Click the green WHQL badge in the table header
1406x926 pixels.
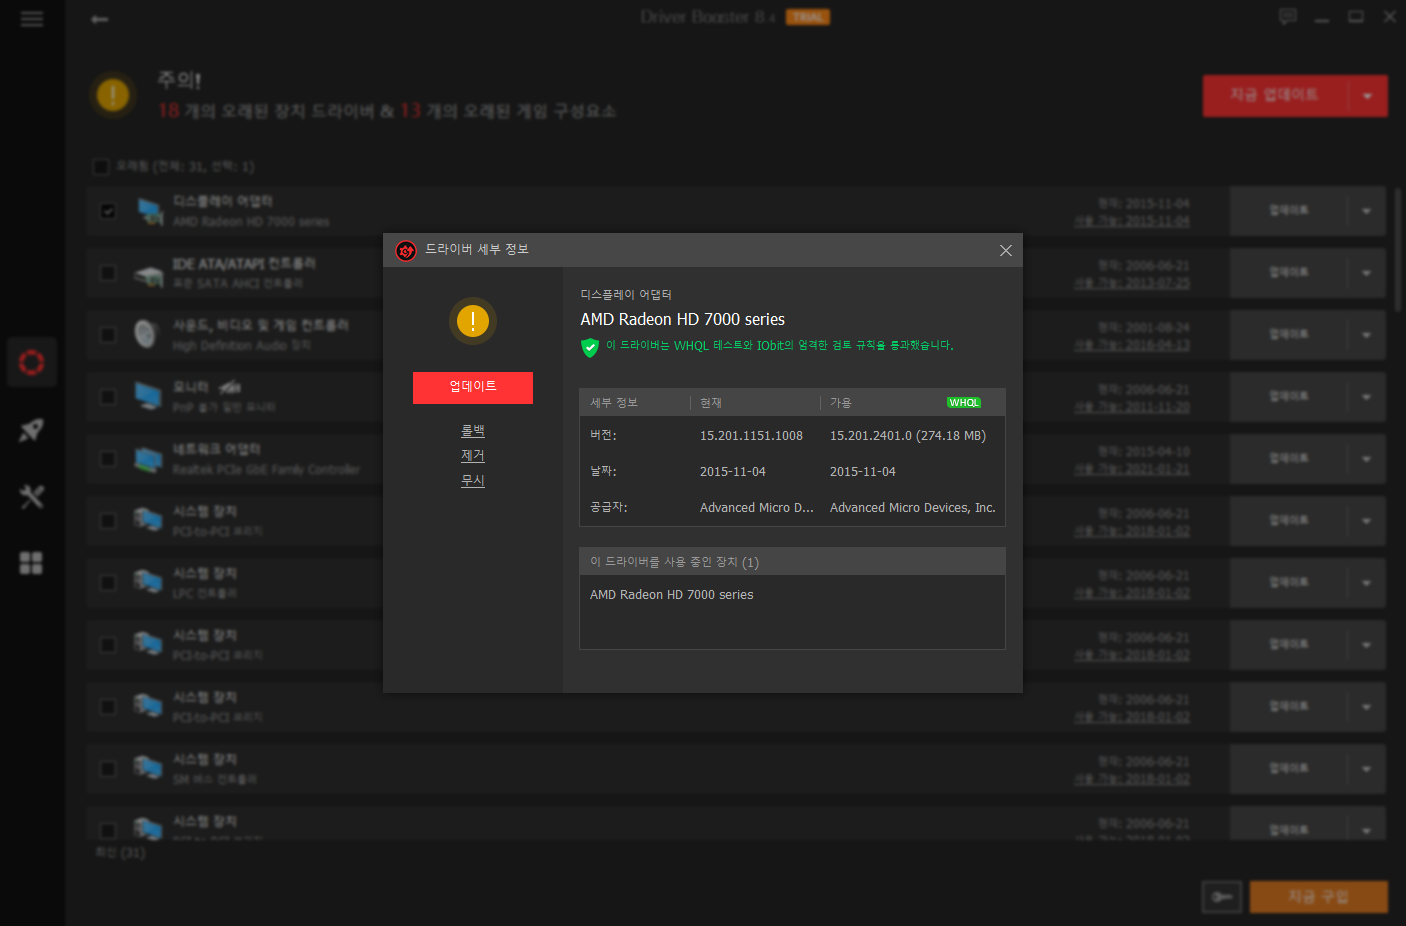click(964, 403)
